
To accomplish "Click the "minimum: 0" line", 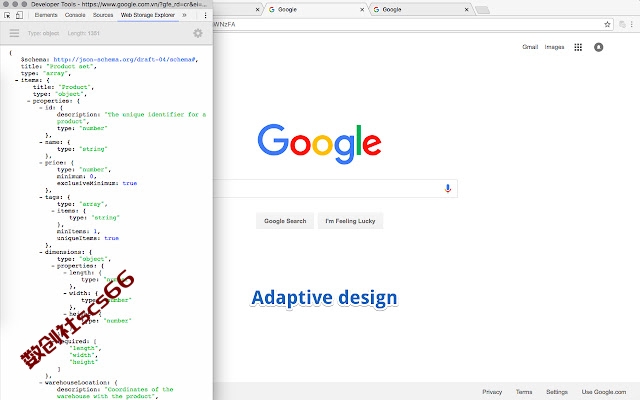I will tap(76, 176).
